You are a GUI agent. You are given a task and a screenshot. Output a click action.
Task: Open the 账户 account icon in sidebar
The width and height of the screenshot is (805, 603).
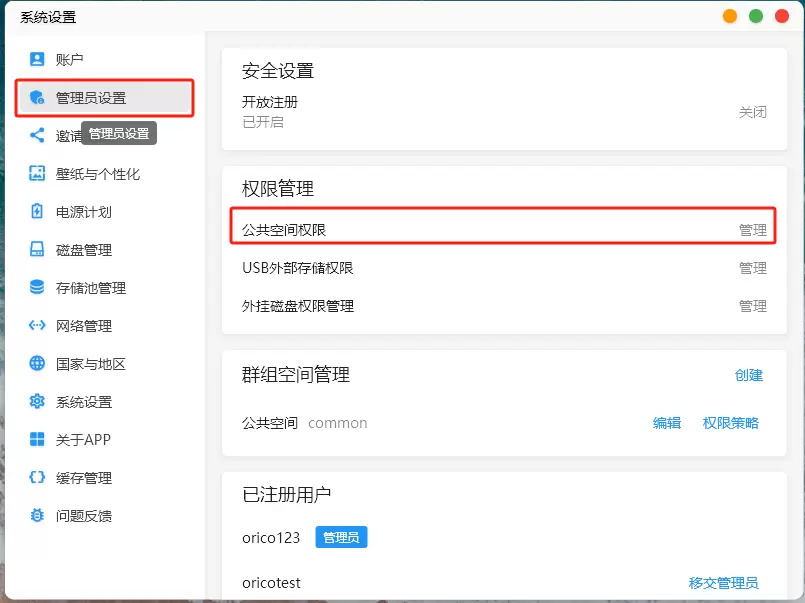click(37, 59)
